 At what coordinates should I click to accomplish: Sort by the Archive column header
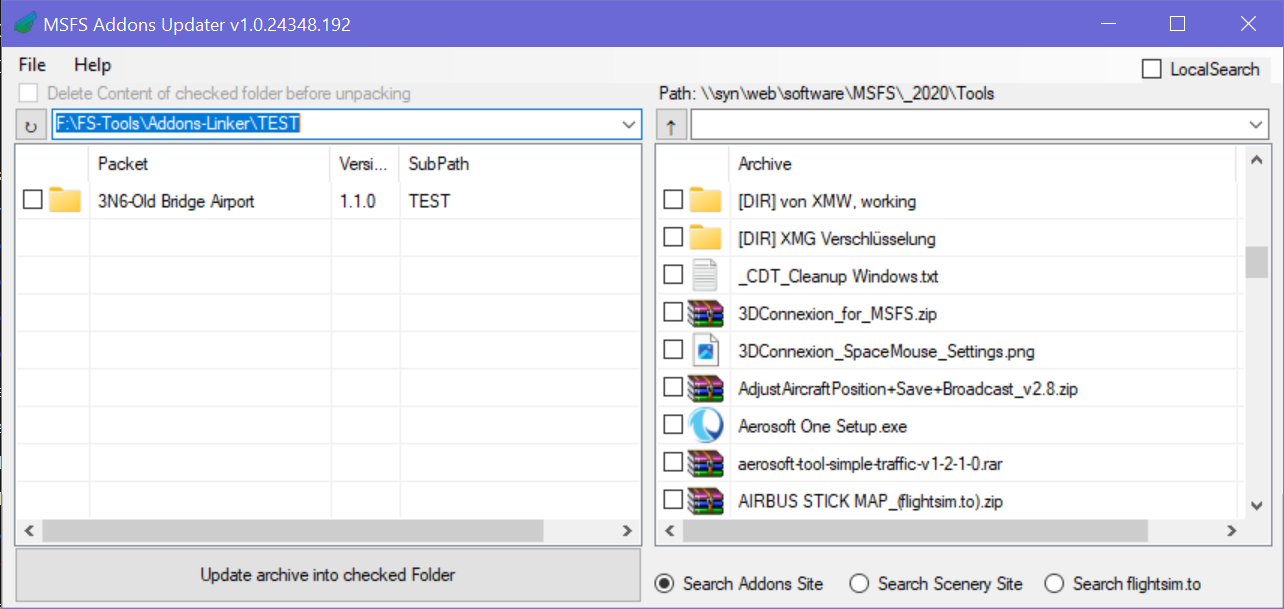(765, 164)
